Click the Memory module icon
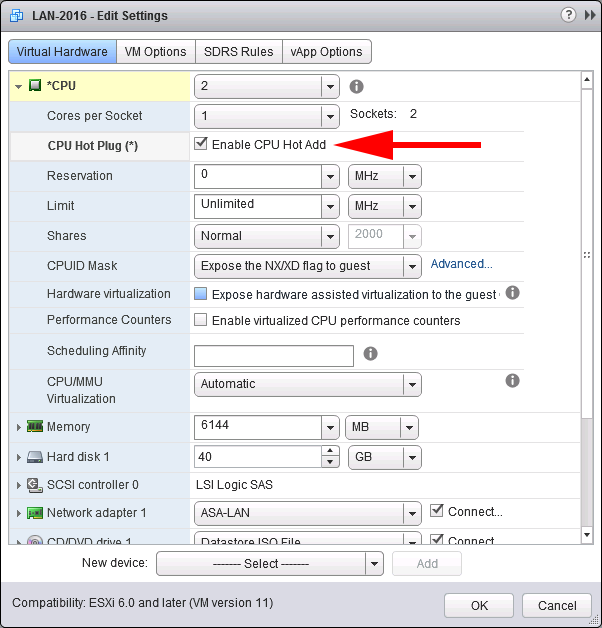602x628 pixels. coord(35,426)
